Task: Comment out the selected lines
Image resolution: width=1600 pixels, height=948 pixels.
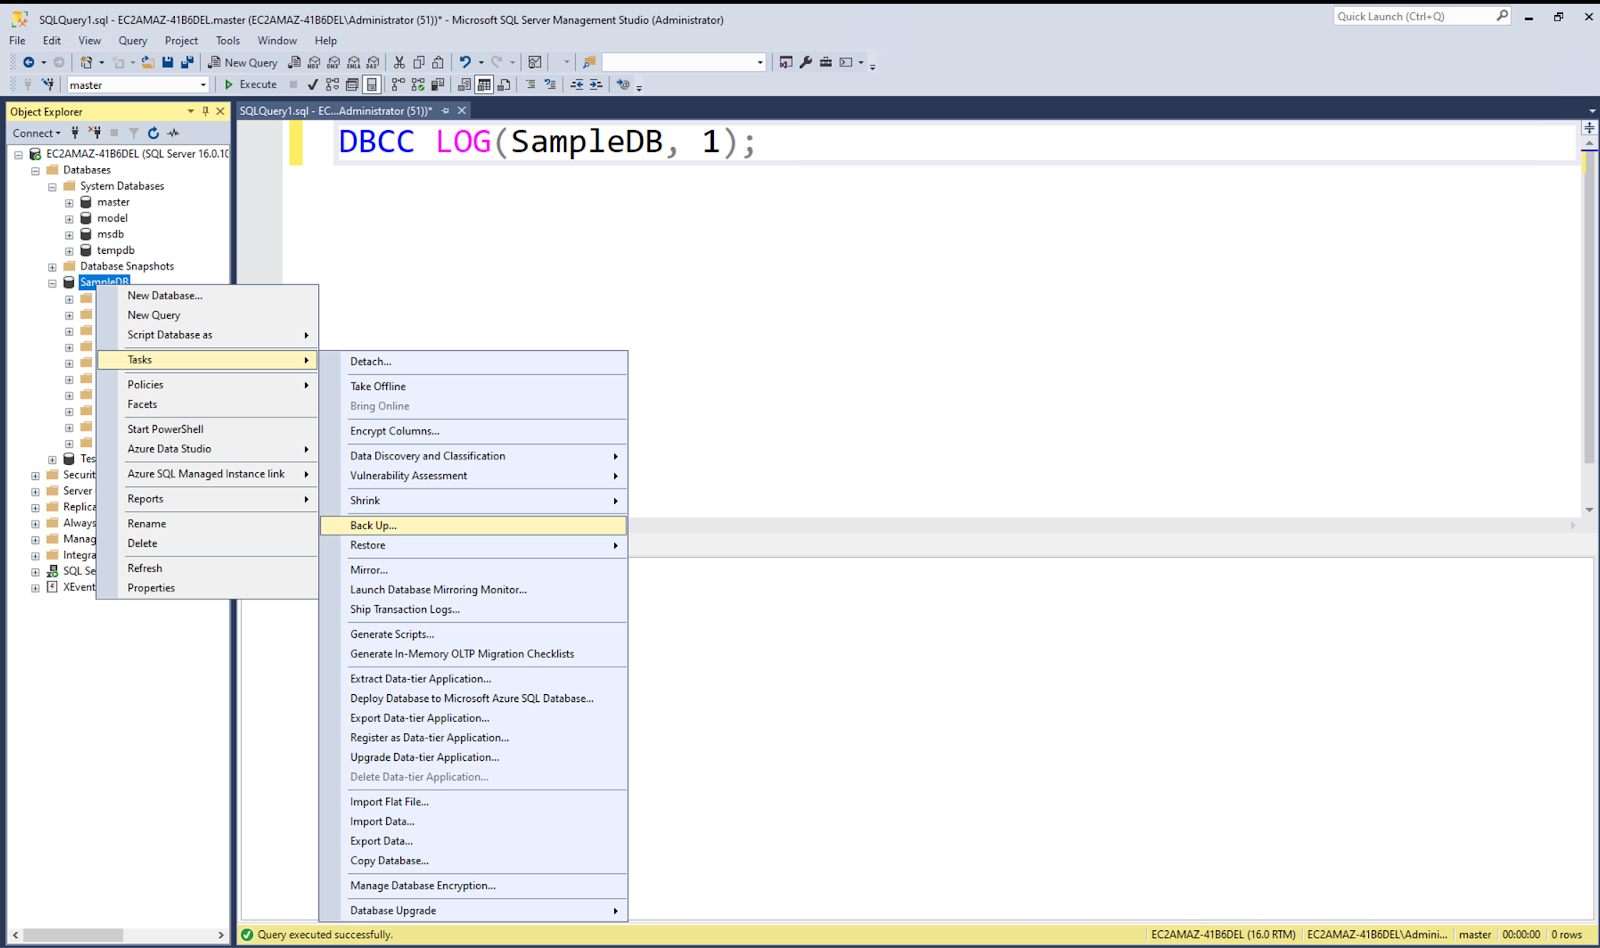Action: [x=531, y=84]
